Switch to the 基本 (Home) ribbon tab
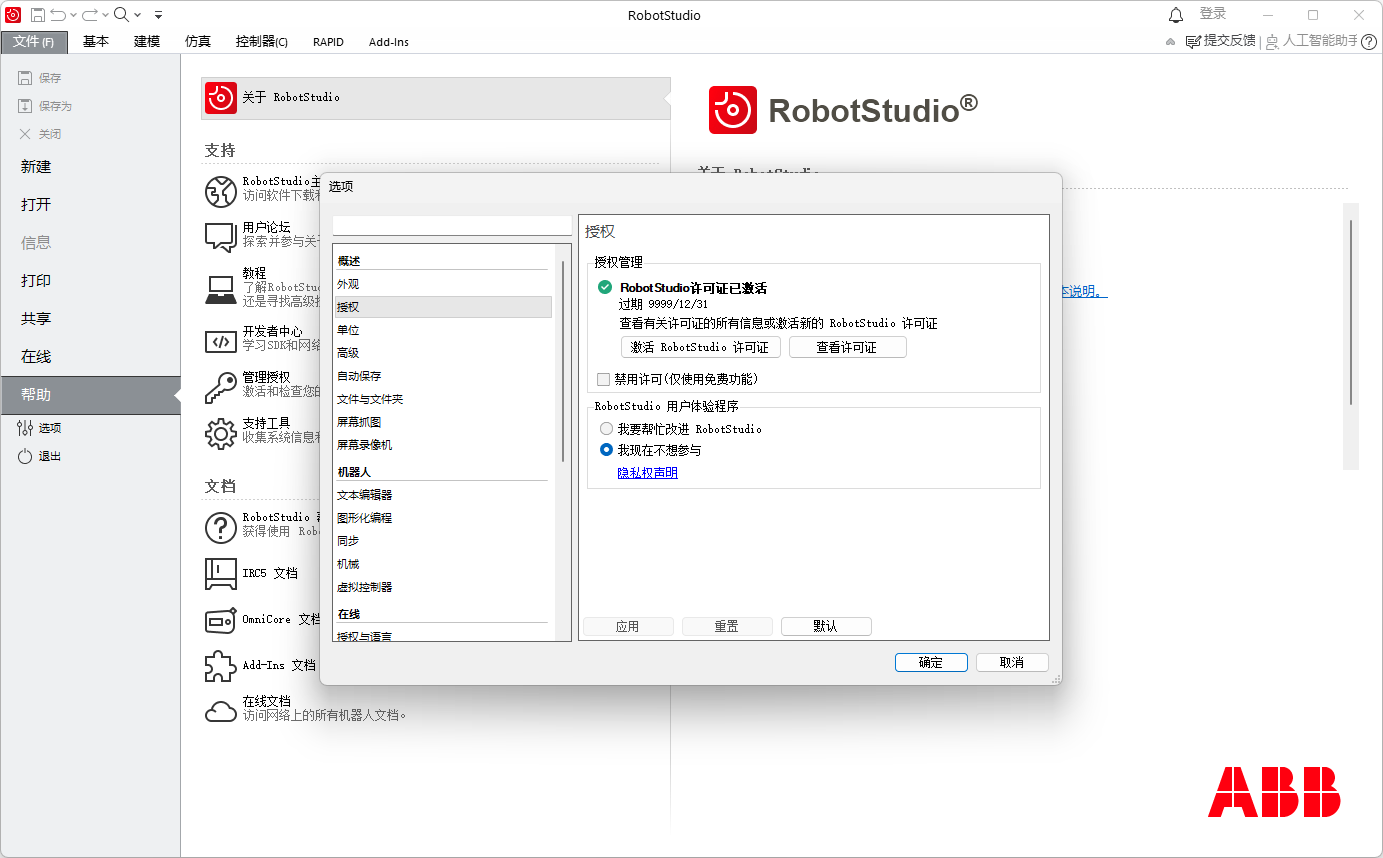 (x=96, y=42)
